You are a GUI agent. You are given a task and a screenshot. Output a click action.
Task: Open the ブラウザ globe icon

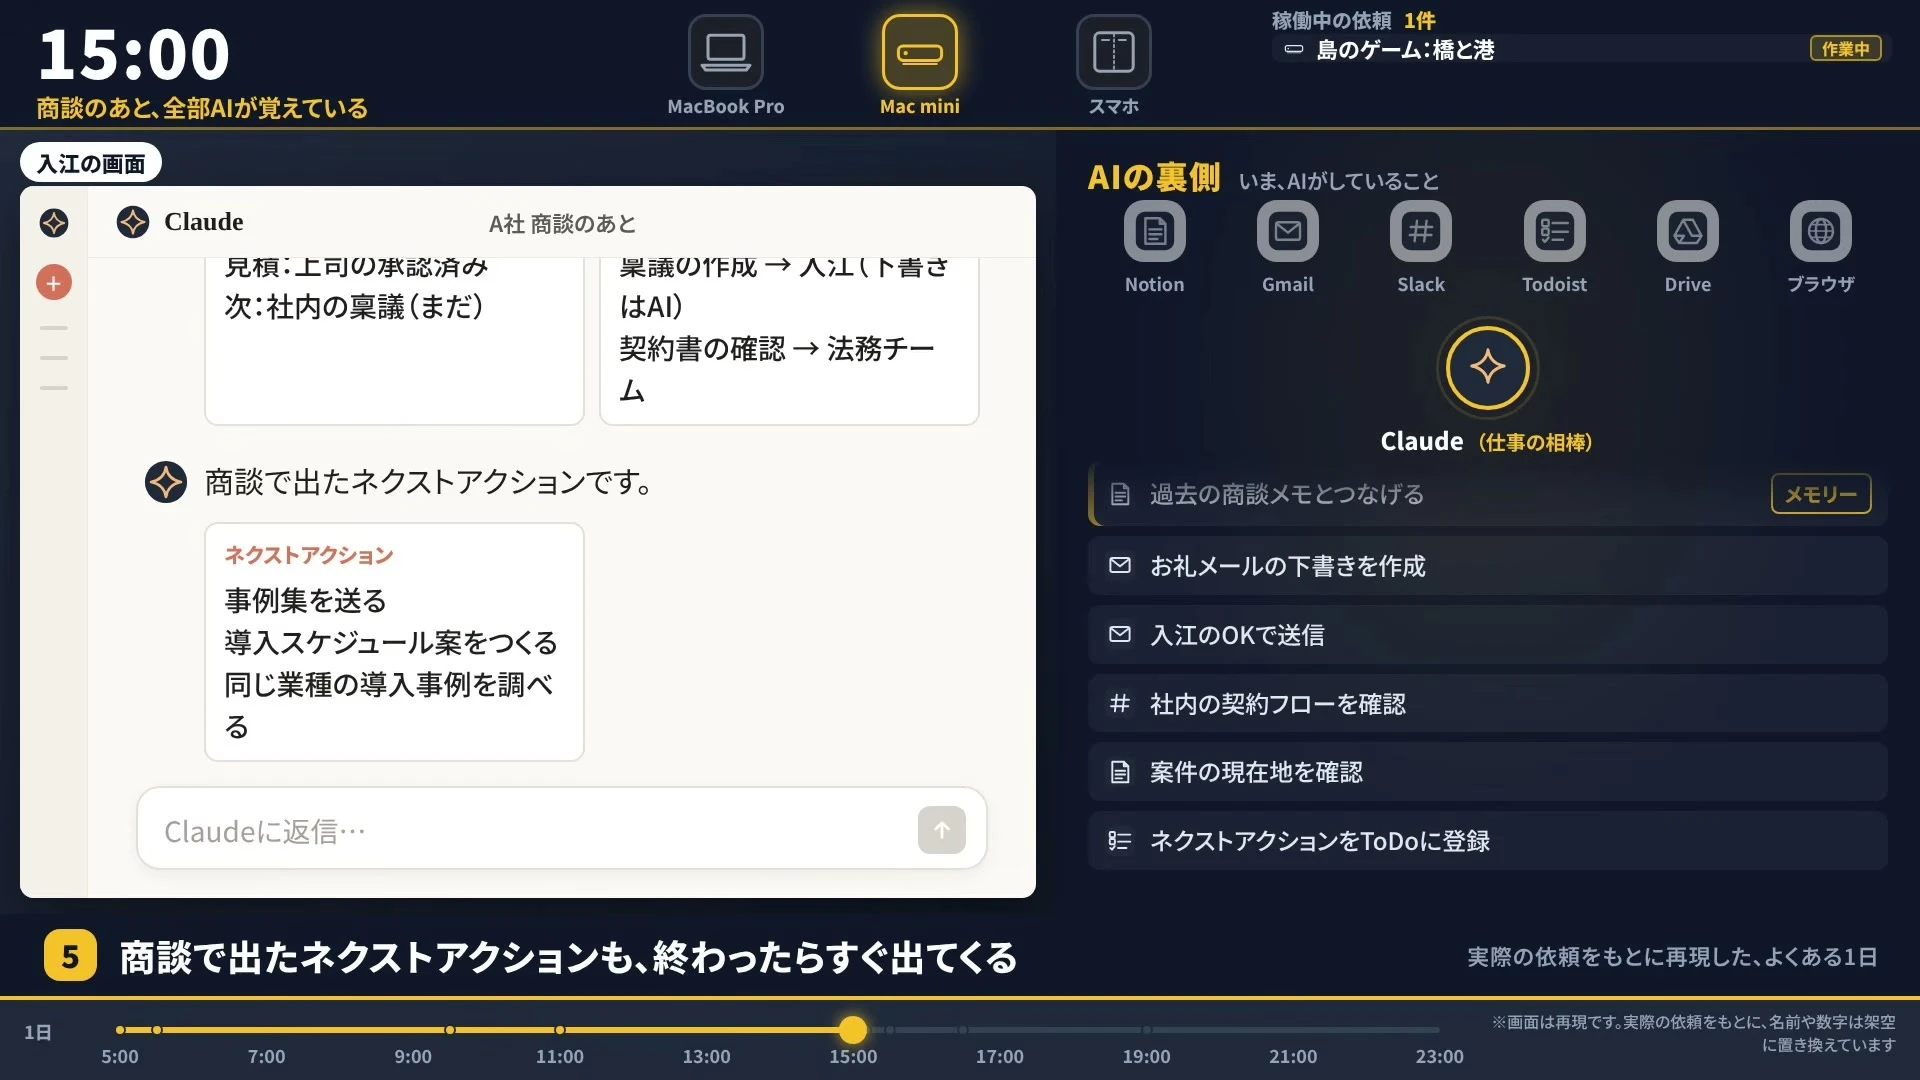[1820, 231]
